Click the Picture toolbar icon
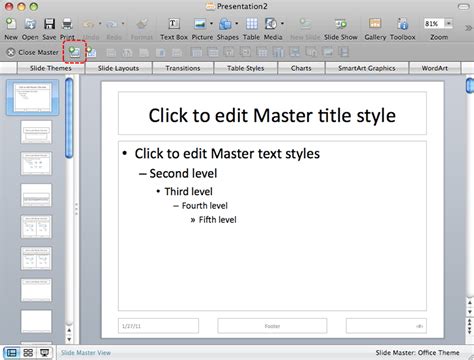The image size is (474, 360). (200, 24)
